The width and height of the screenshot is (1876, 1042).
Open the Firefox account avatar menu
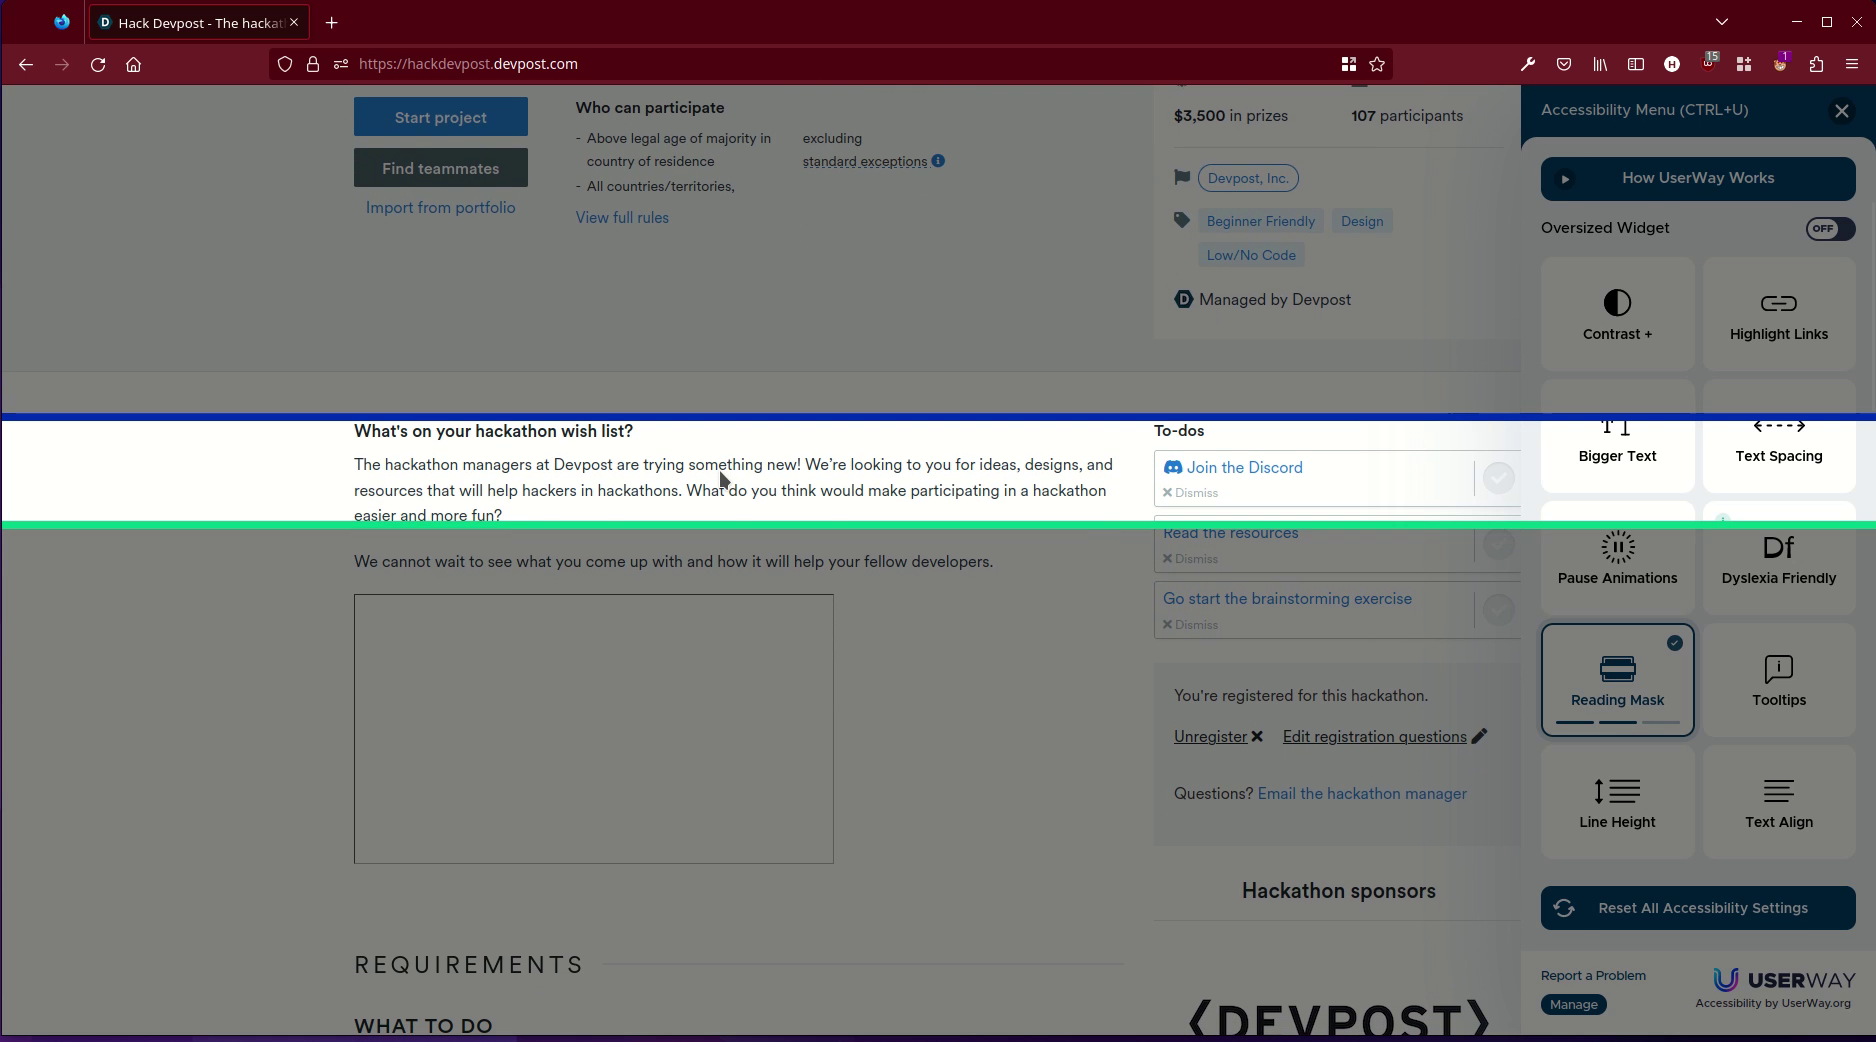[x=1780, y=64]
